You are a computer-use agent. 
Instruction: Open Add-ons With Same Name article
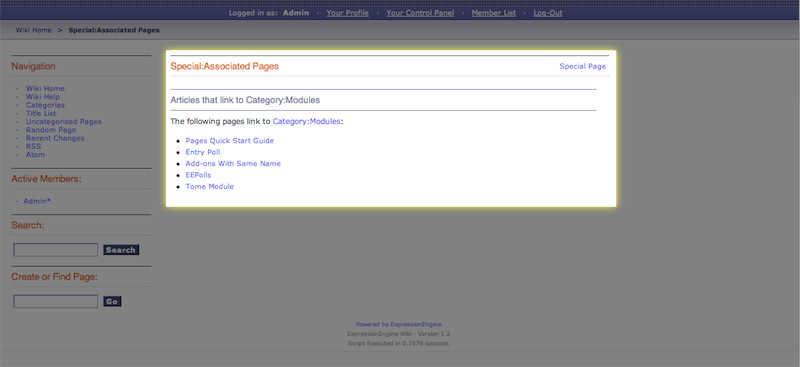click(x=233, y=163)
